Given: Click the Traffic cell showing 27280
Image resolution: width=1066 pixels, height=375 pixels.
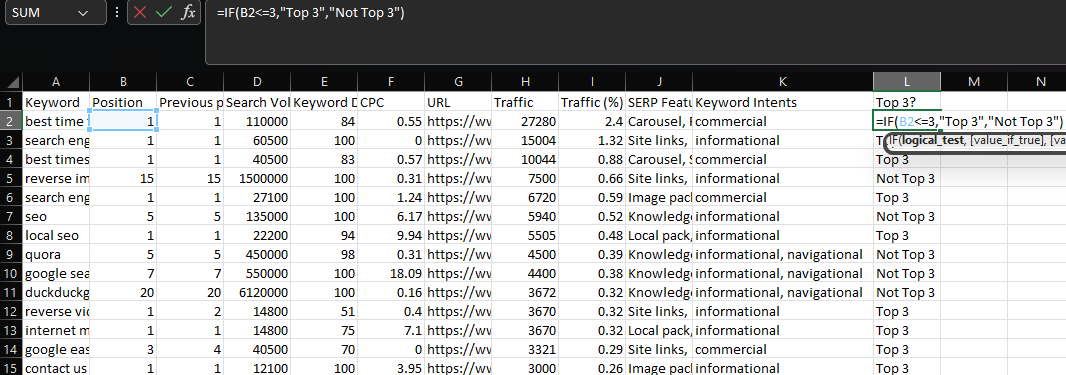Looking at the screenshot, I should [x=525, y=122].
